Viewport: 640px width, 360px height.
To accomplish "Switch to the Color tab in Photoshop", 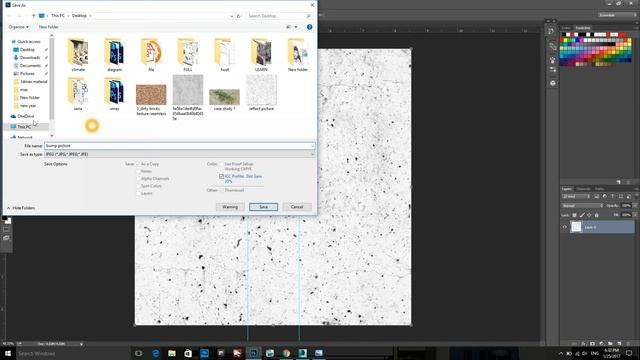I will (x=566, y=28).
